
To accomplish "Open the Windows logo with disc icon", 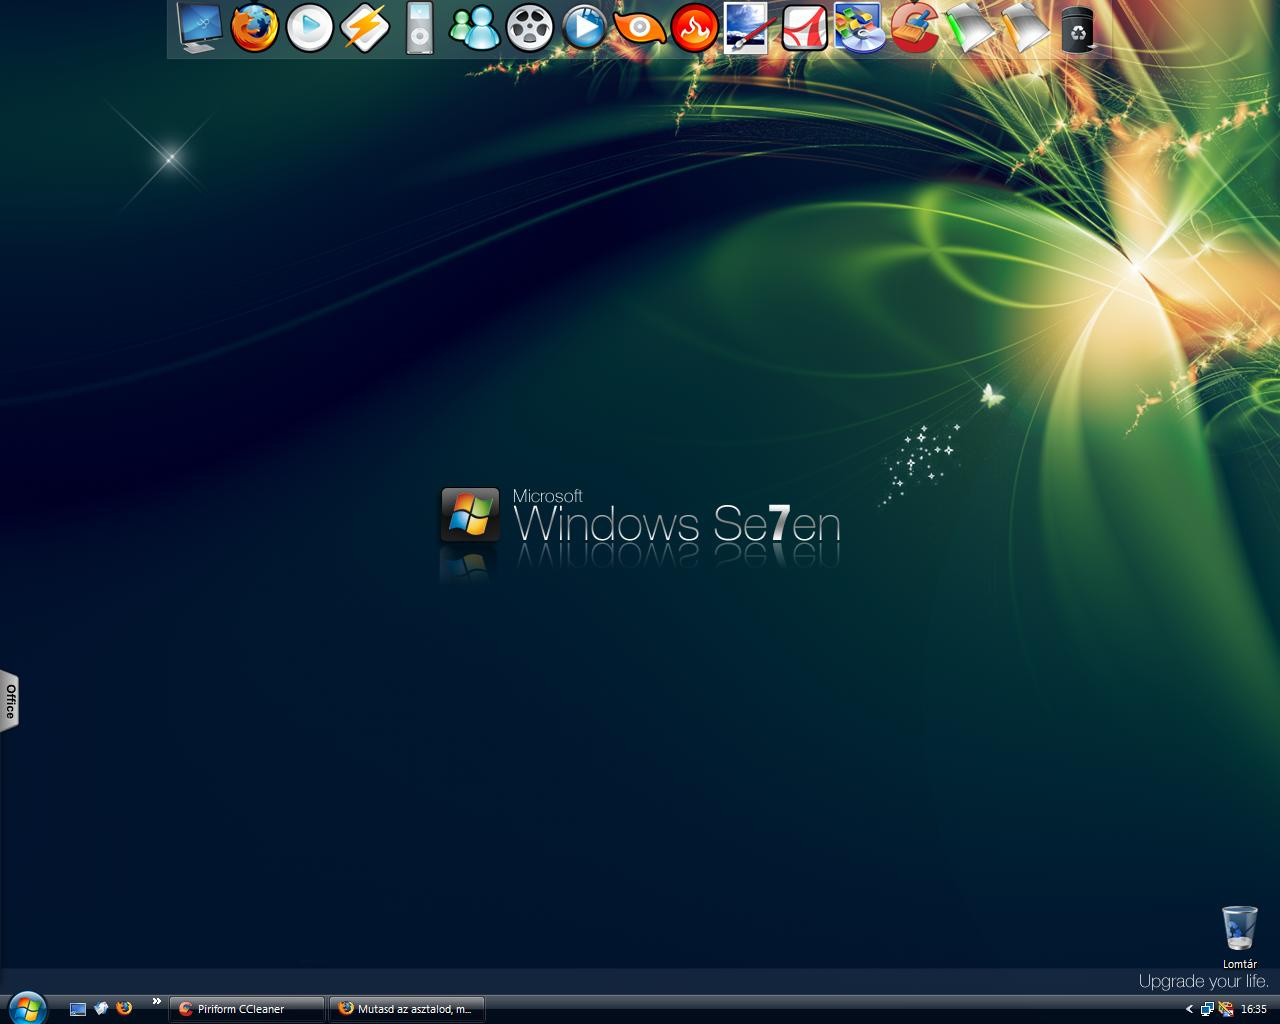I will click(x=859, y=27).
